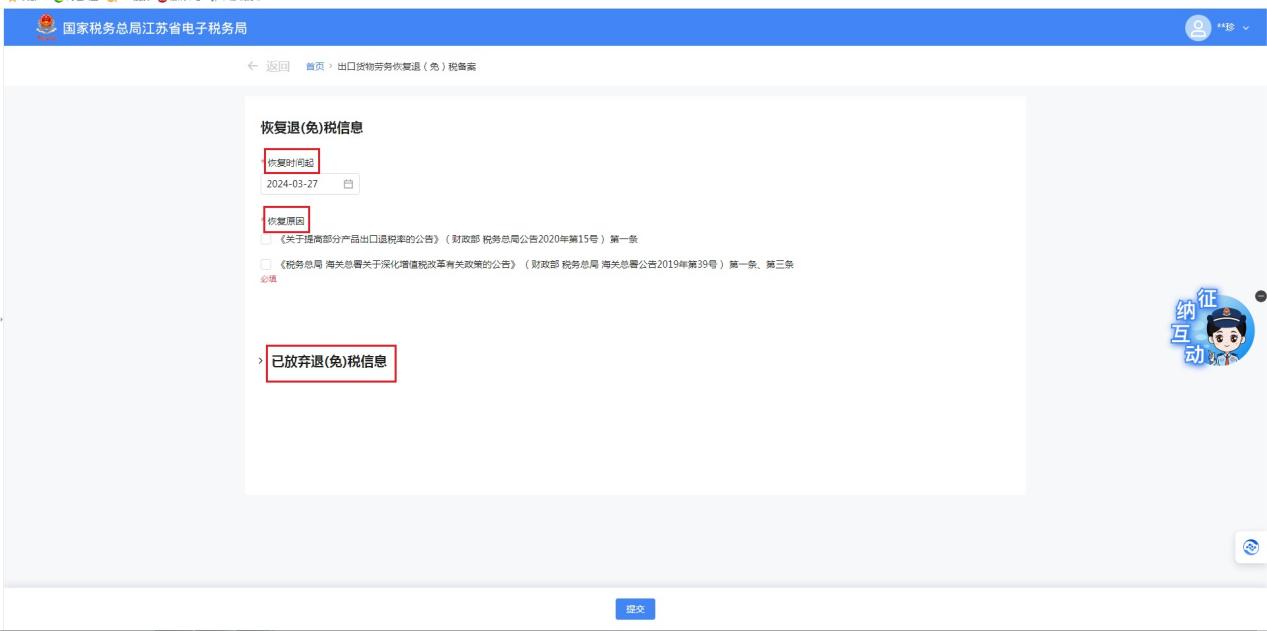
Task: Click the masked username **珍
Action: pyautogui.click(x=1226, y=27)
